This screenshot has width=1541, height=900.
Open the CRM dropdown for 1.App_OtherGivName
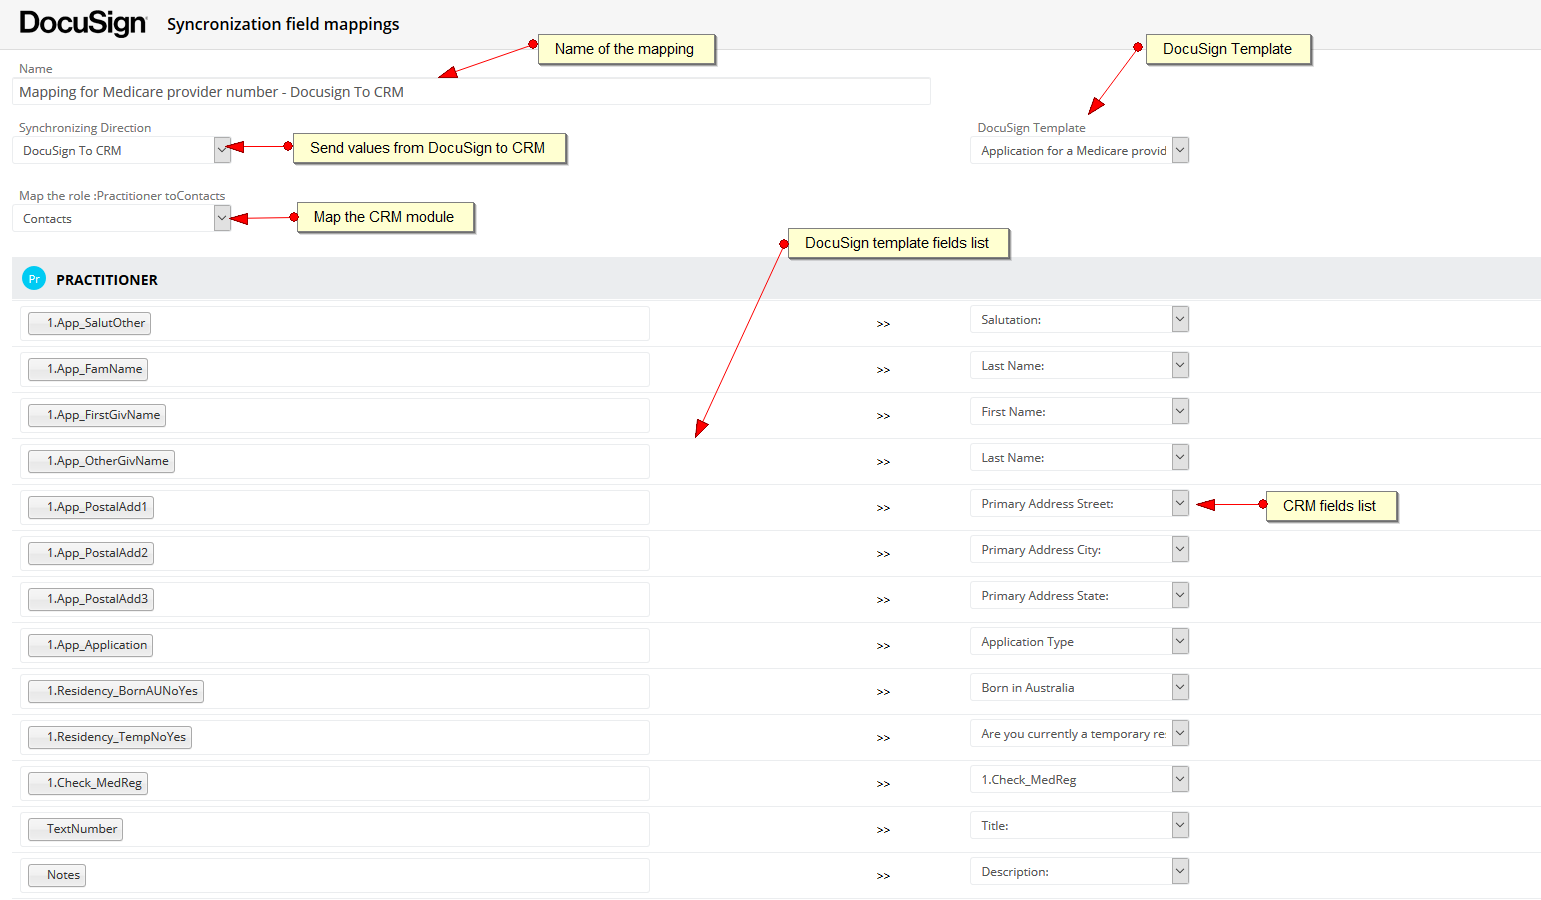tap(1079, 457)
